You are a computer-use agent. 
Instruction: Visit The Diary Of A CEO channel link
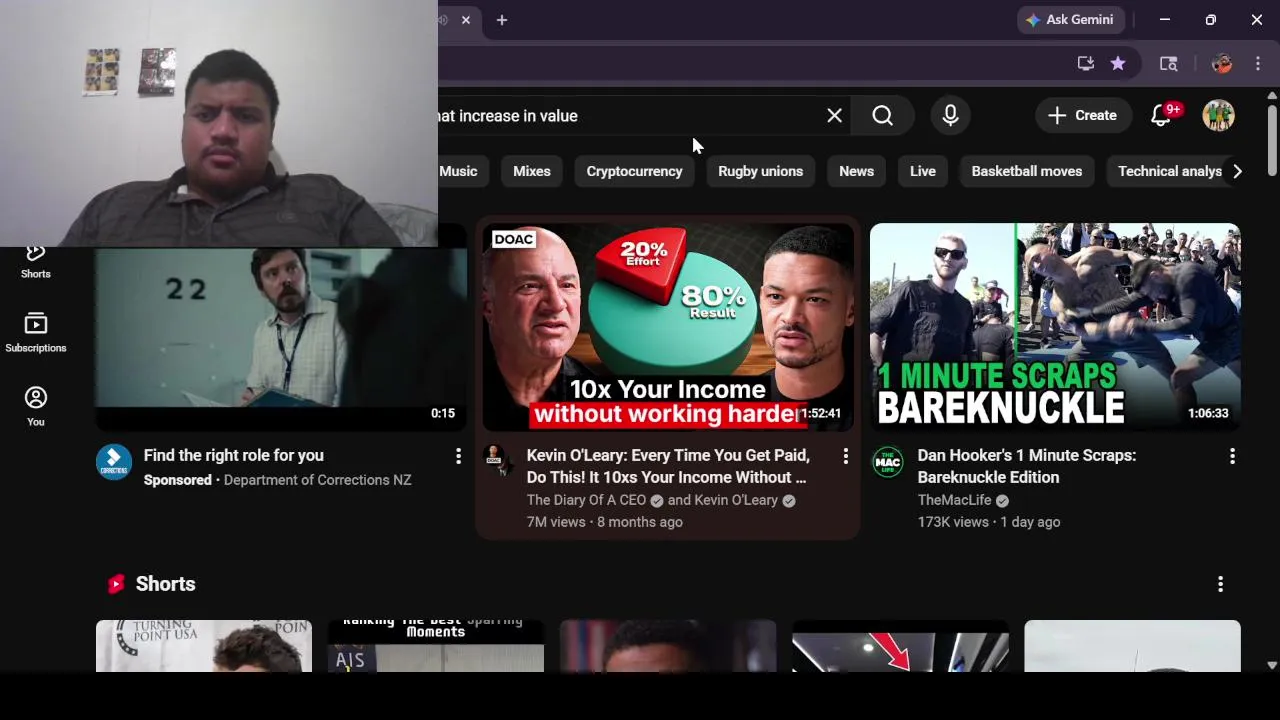tap(586, 500)
